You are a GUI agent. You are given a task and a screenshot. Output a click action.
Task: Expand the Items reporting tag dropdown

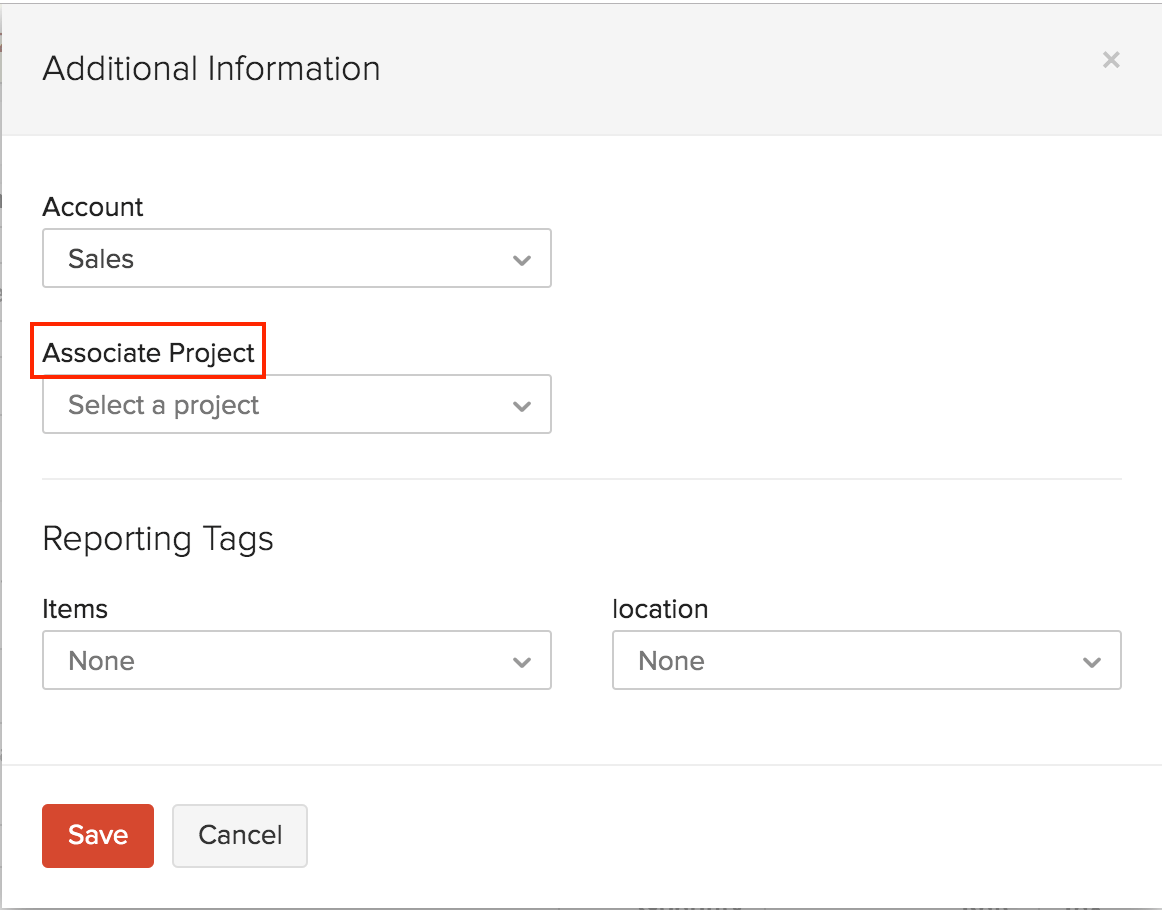(x=296, y=661)
